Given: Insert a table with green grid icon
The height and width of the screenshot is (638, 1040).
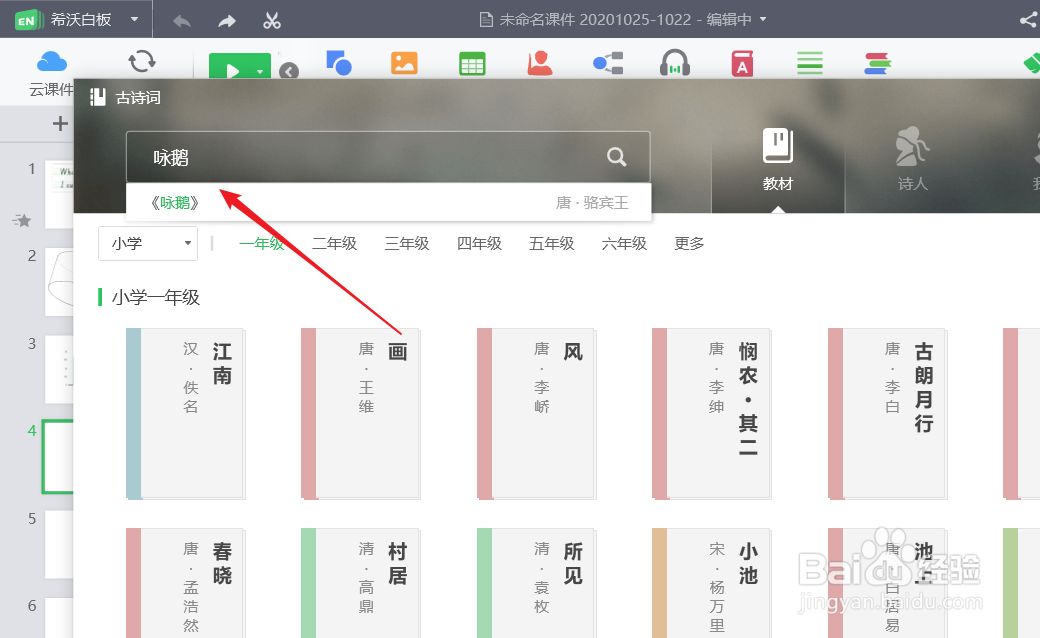Looking at the screenshot, I should 472,64.
